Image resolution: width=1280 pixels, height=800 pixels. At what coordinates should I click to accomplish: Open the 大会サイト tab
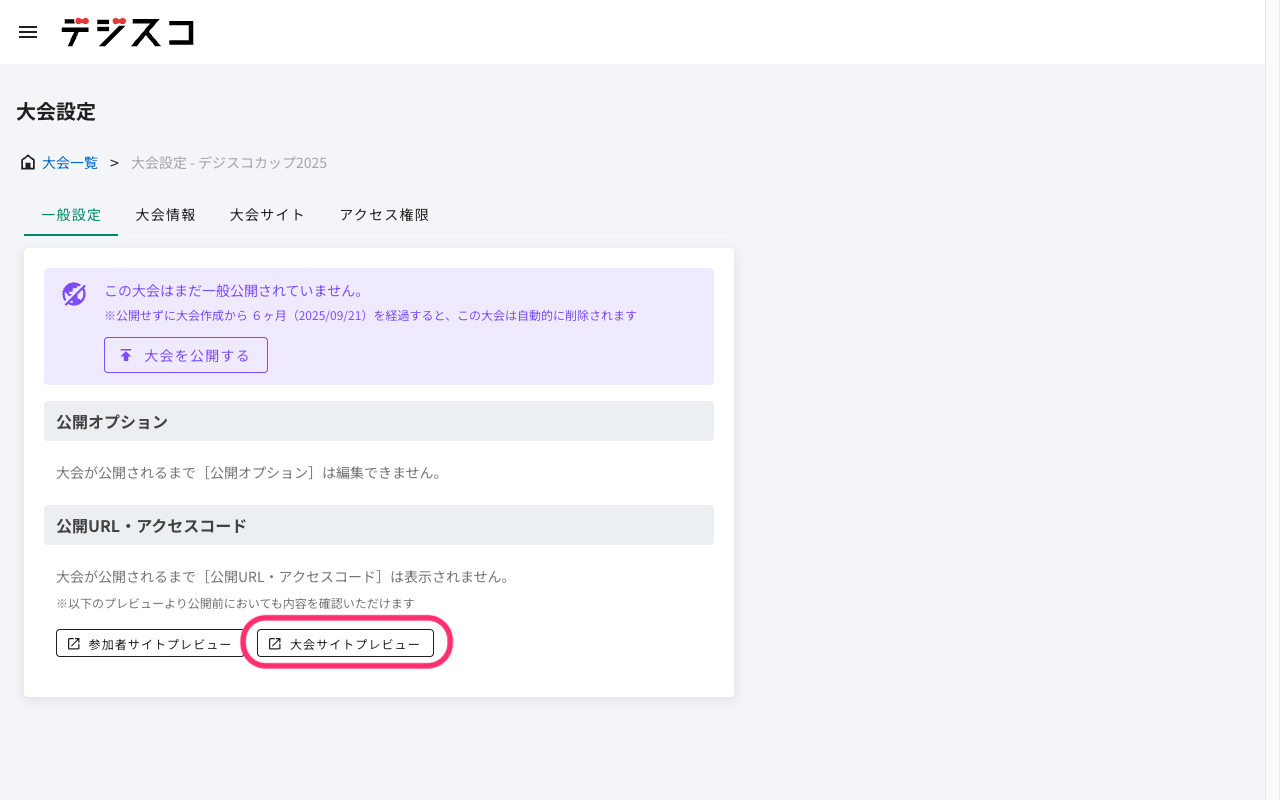pos(267,215)
